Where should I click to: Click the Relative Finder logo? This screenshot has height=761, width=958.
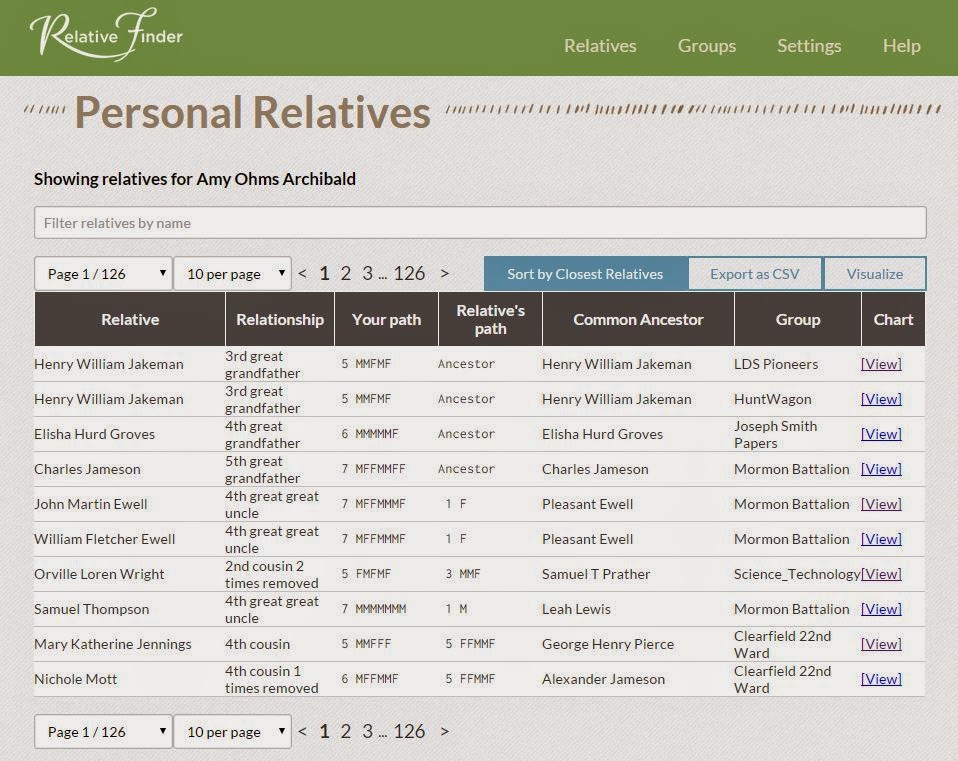point(105,36)
